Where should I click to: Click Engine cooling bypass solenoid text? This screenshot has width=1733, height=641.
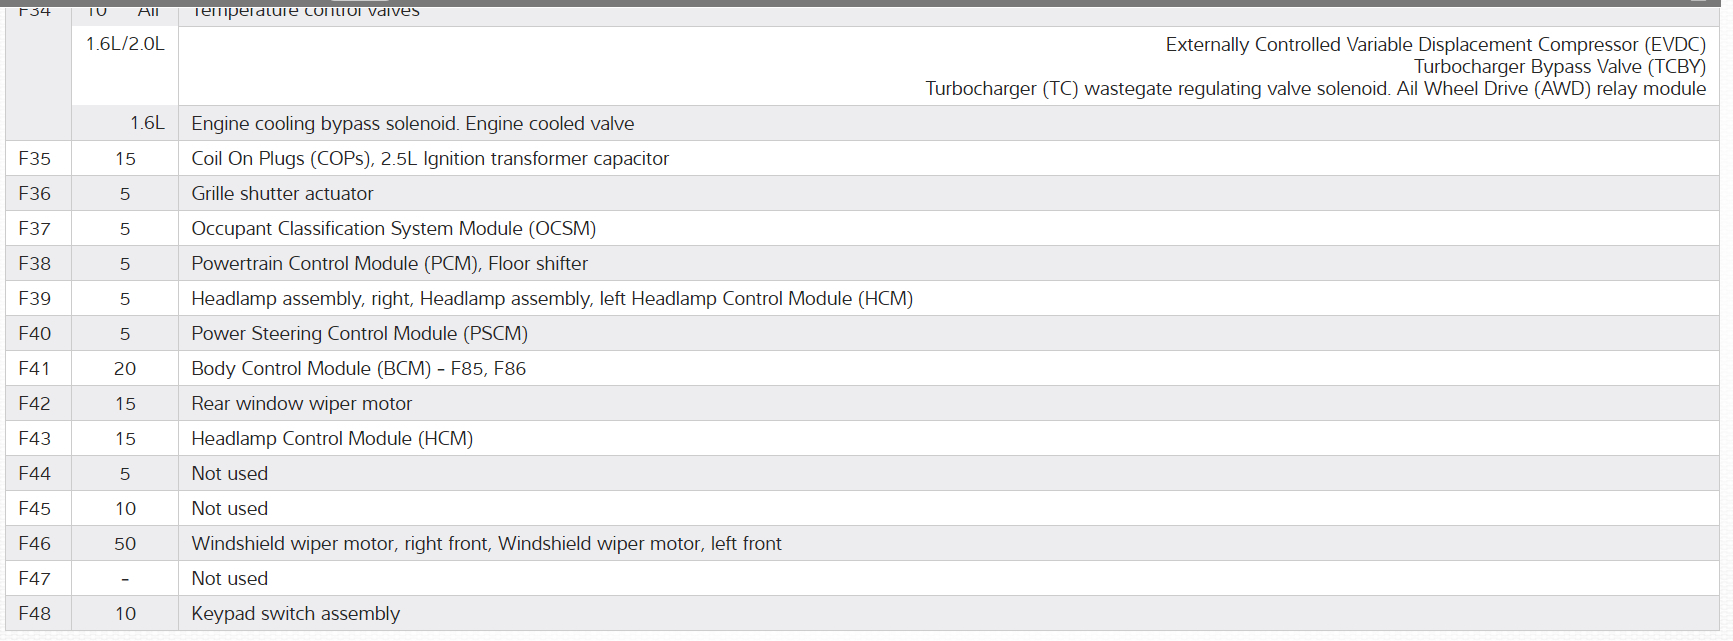point(412,124)
